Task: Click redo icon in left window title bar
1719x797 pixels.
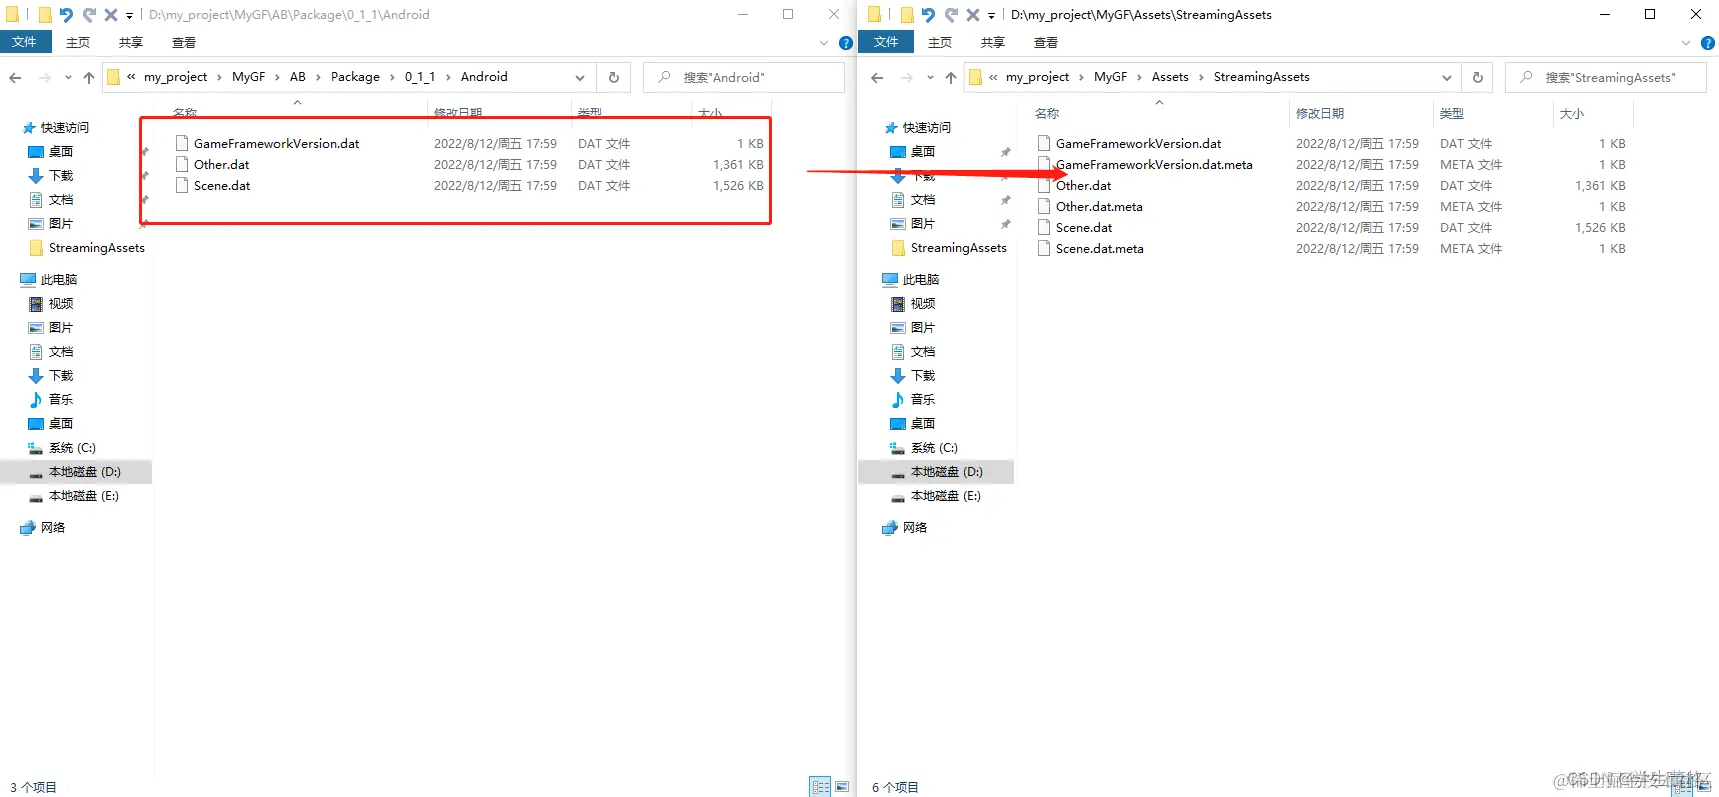Action: click(89, 15)
